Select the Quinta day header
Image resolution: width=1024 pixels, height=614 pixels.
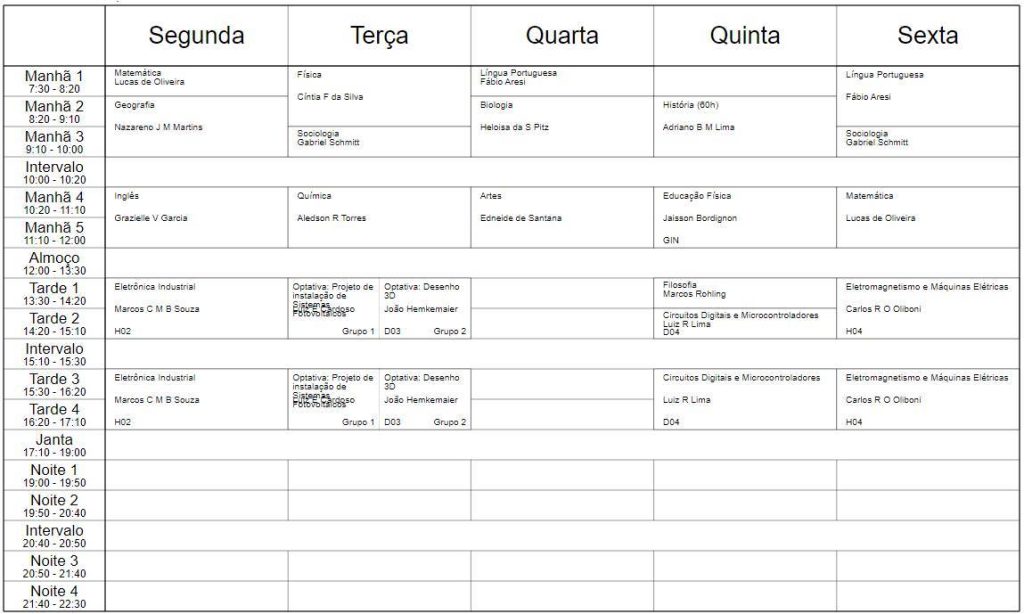[745, 36]
